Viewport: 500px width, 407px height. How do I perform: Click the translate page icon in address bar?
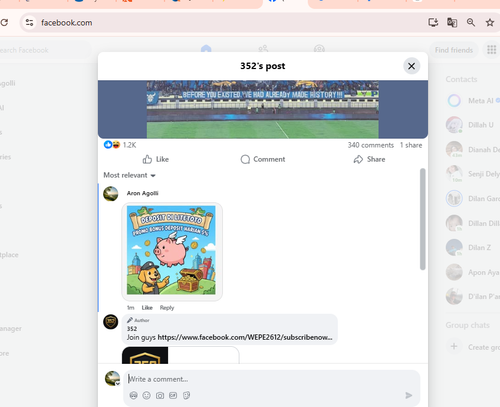[452, 23]
